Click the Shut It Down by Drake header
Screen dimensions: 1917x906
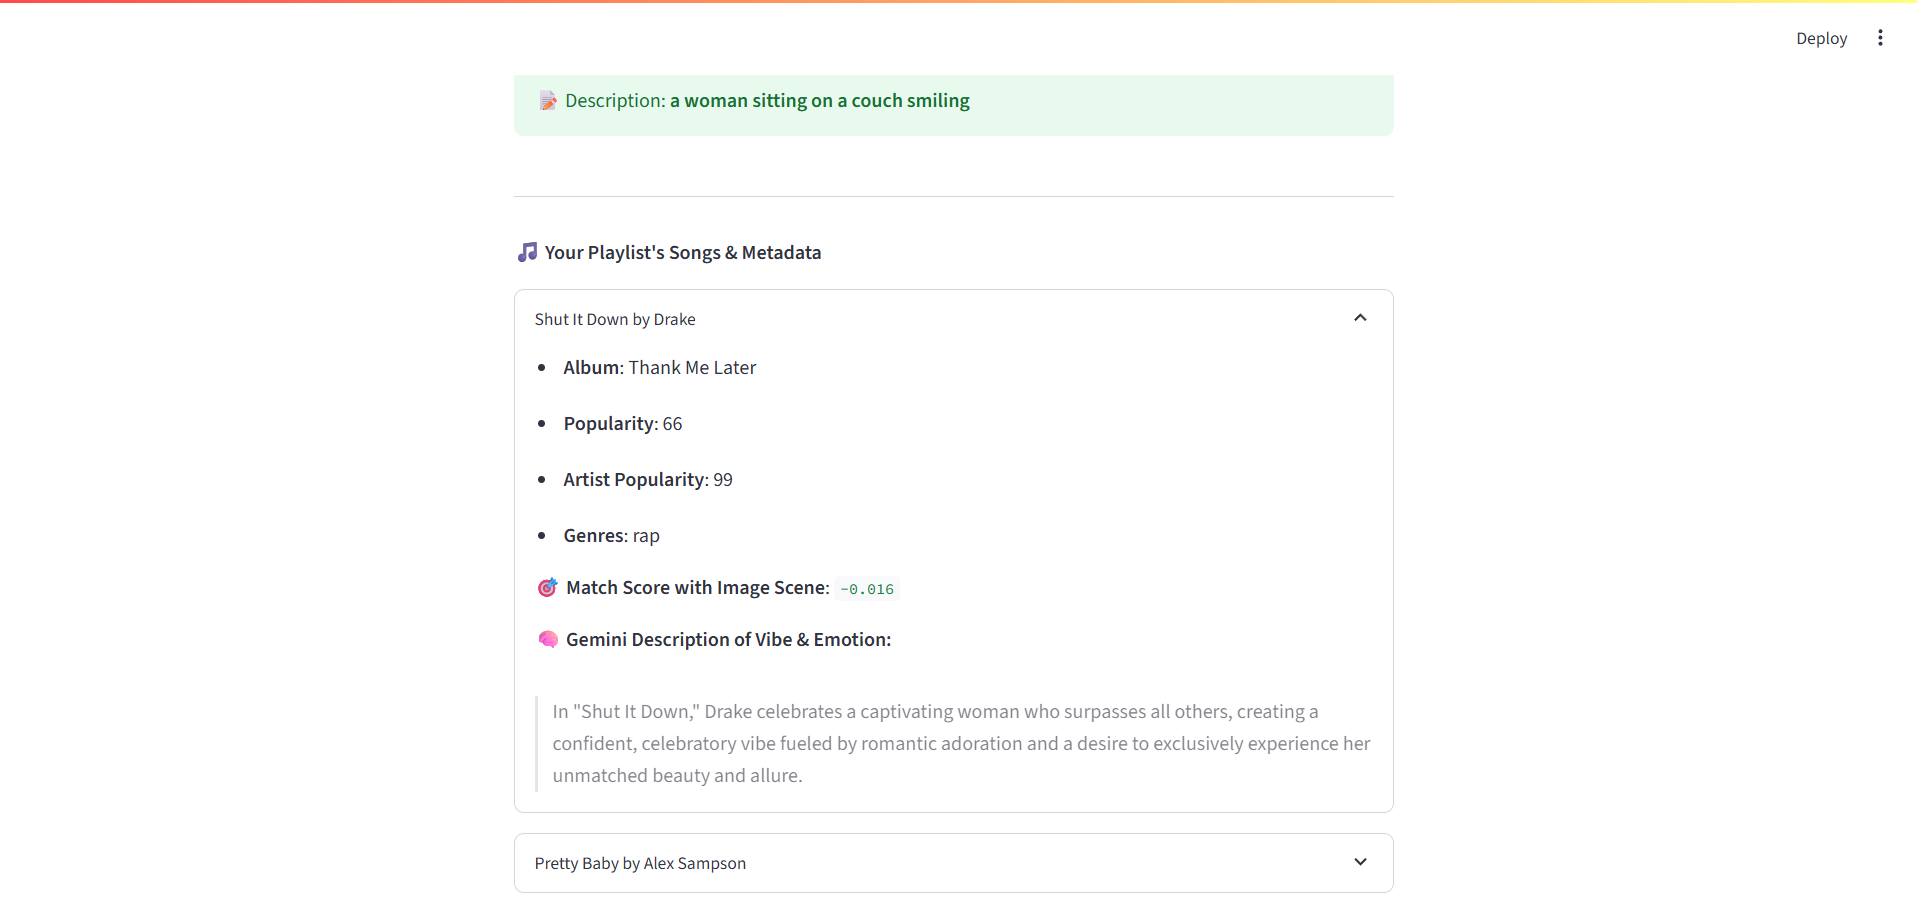tap(615, 319)
